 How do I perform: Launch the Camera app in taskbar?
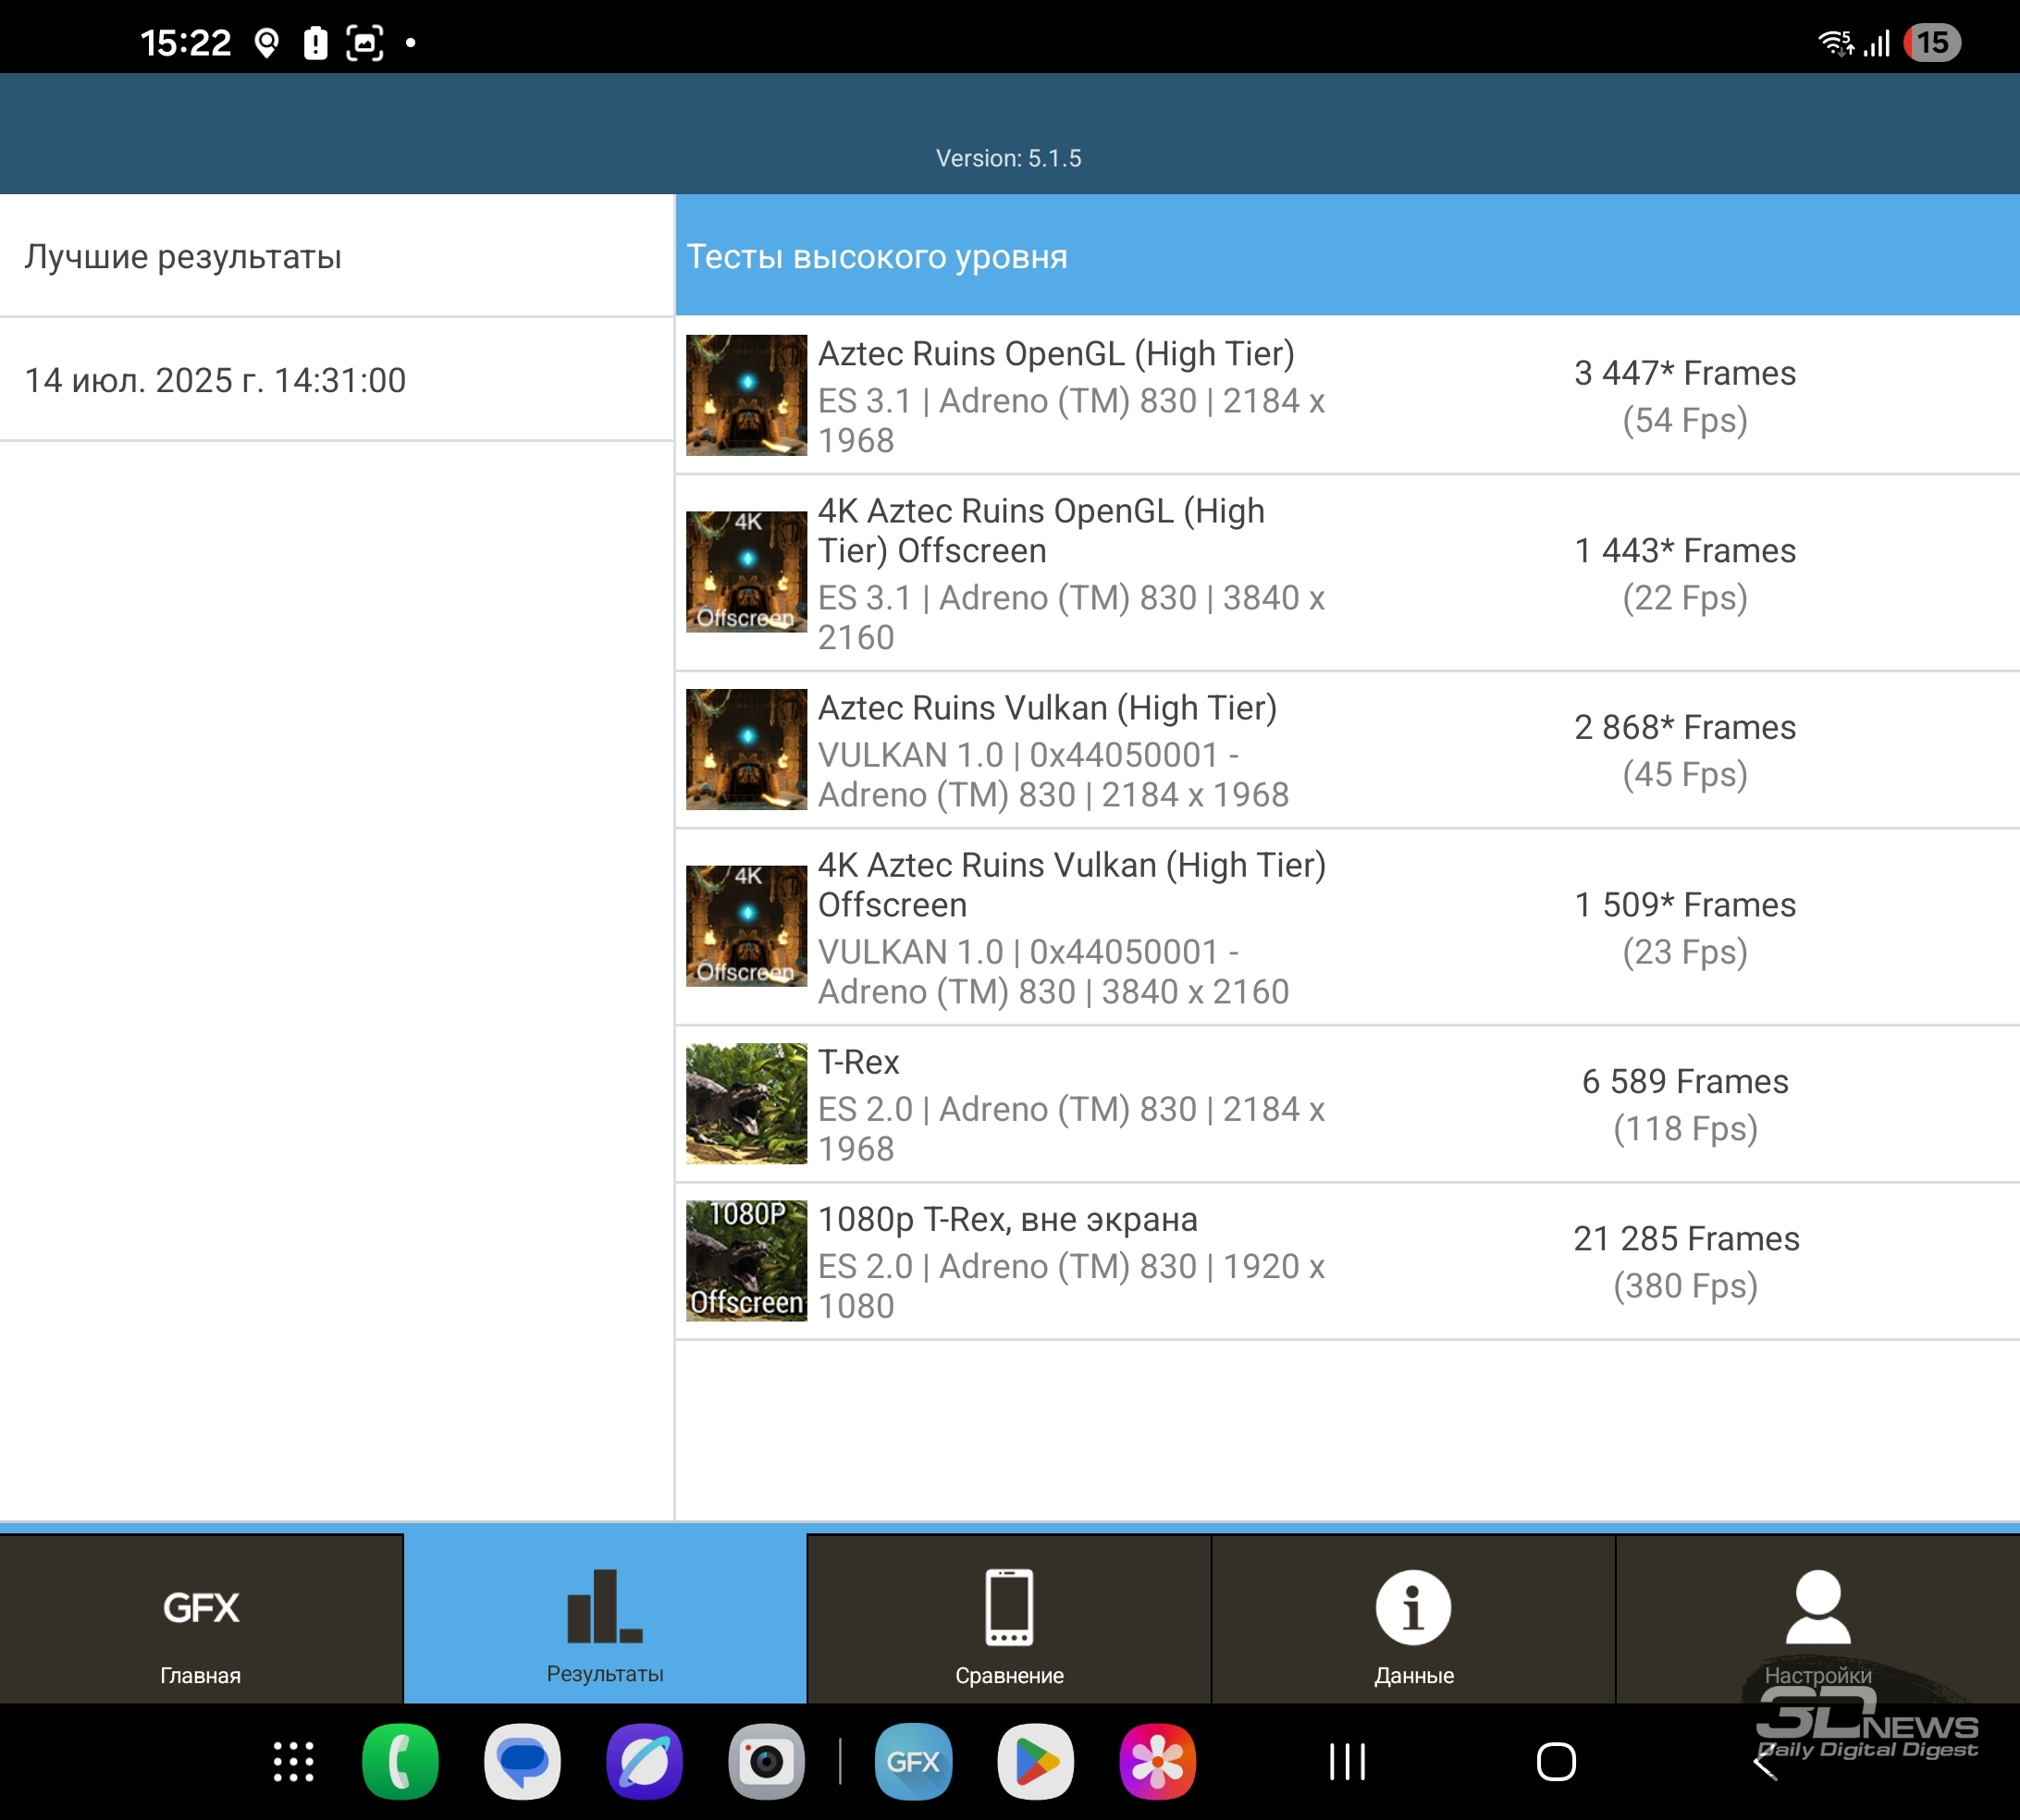[767, 1761]
